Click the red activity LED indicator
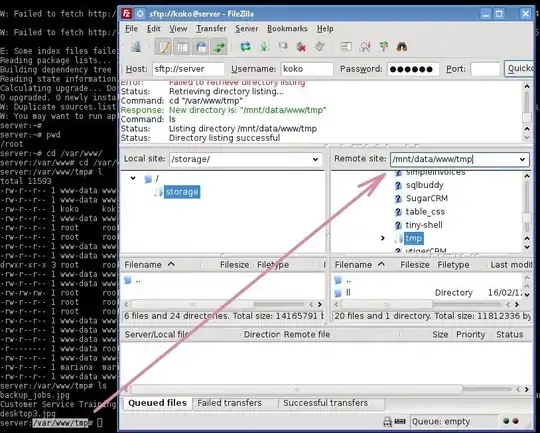This screenshot has width=540, height=433. coord(516,421)
